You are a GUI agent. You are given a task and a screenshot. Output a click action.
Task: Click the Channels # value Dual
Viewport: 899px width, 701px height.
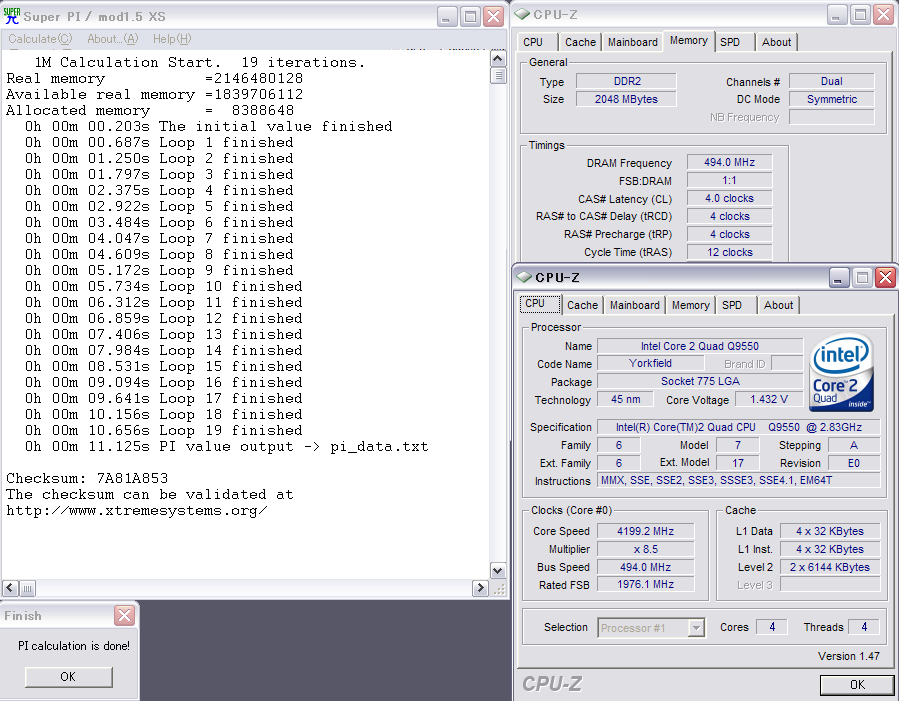[831, 81]
